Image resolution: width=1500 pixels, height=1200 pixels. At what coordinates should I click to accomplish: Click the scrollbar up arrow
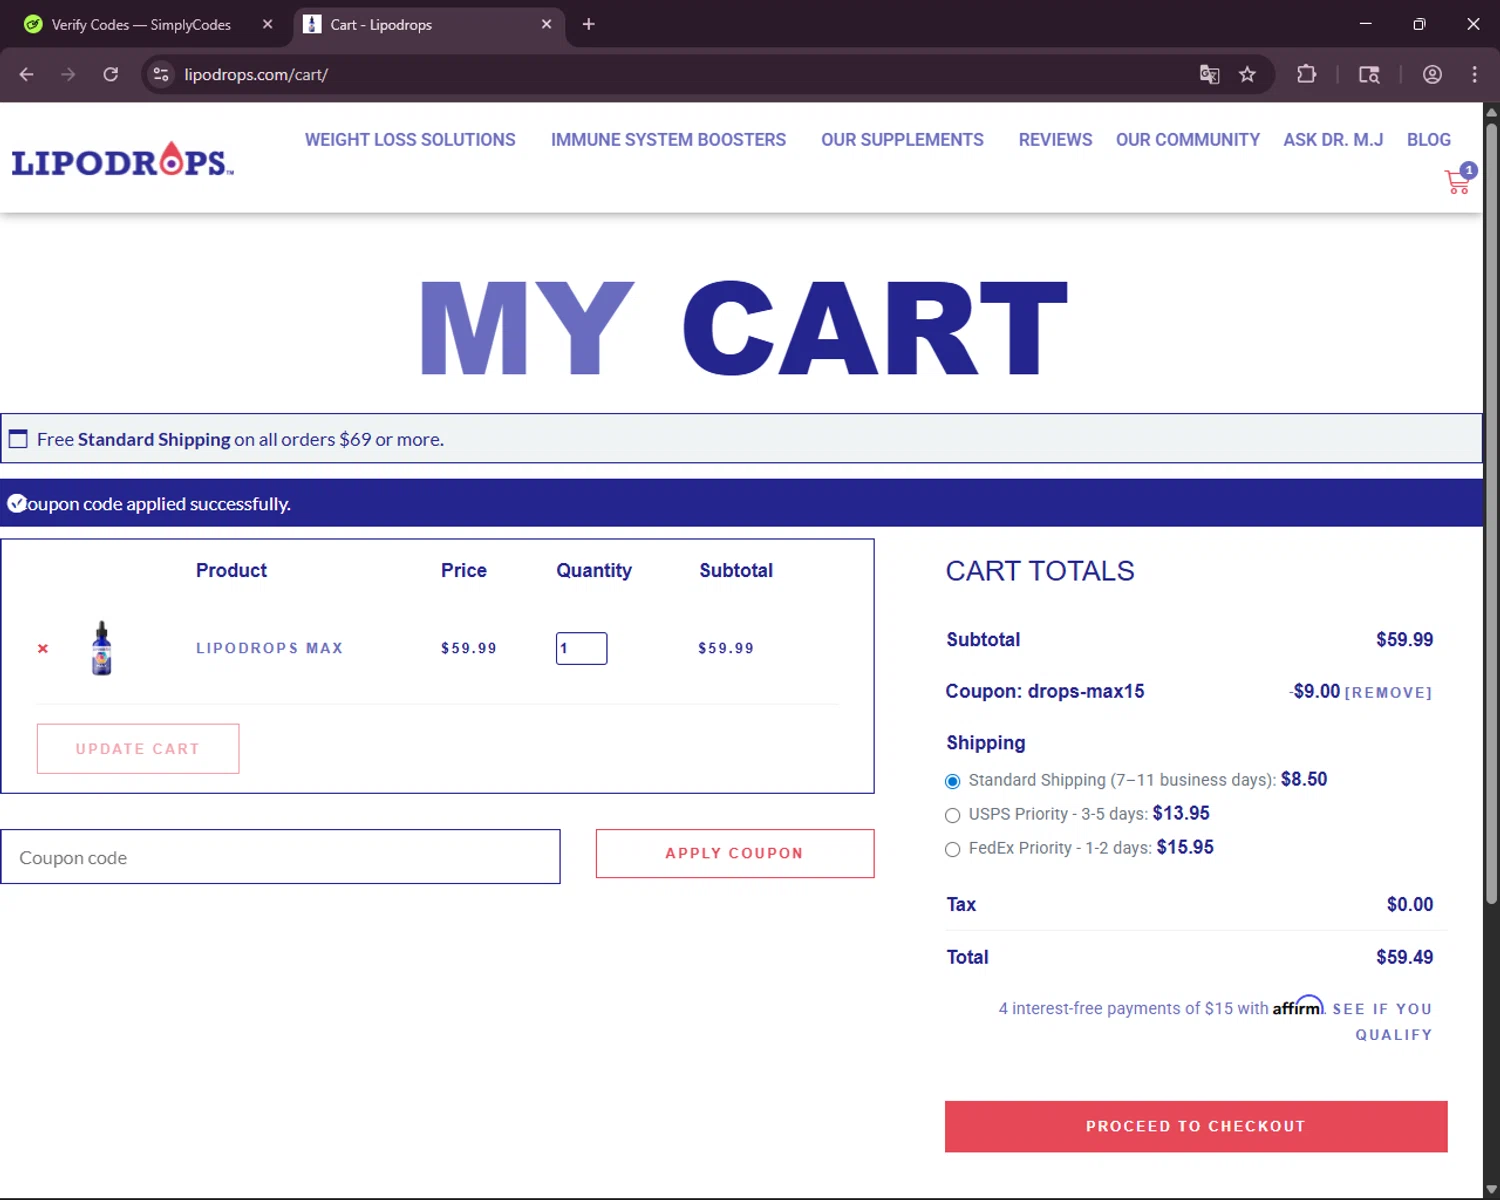click(x=1491, y=111)
